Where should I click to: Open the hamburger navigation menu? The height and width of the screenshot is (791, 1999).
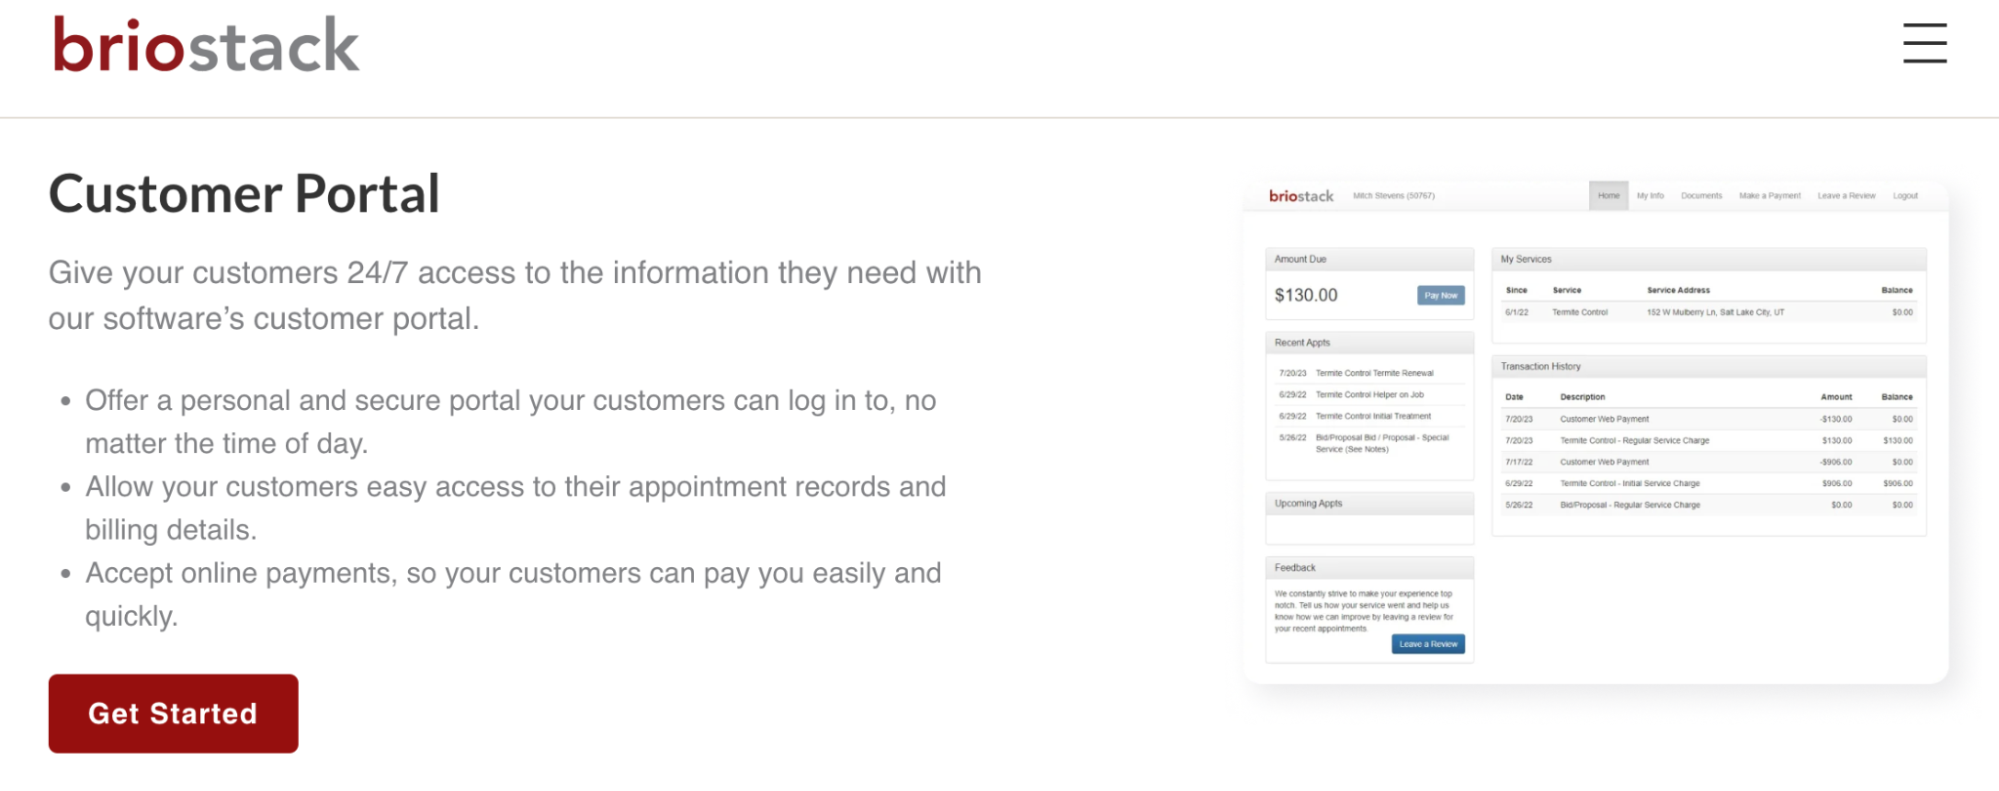(1924, 43)
